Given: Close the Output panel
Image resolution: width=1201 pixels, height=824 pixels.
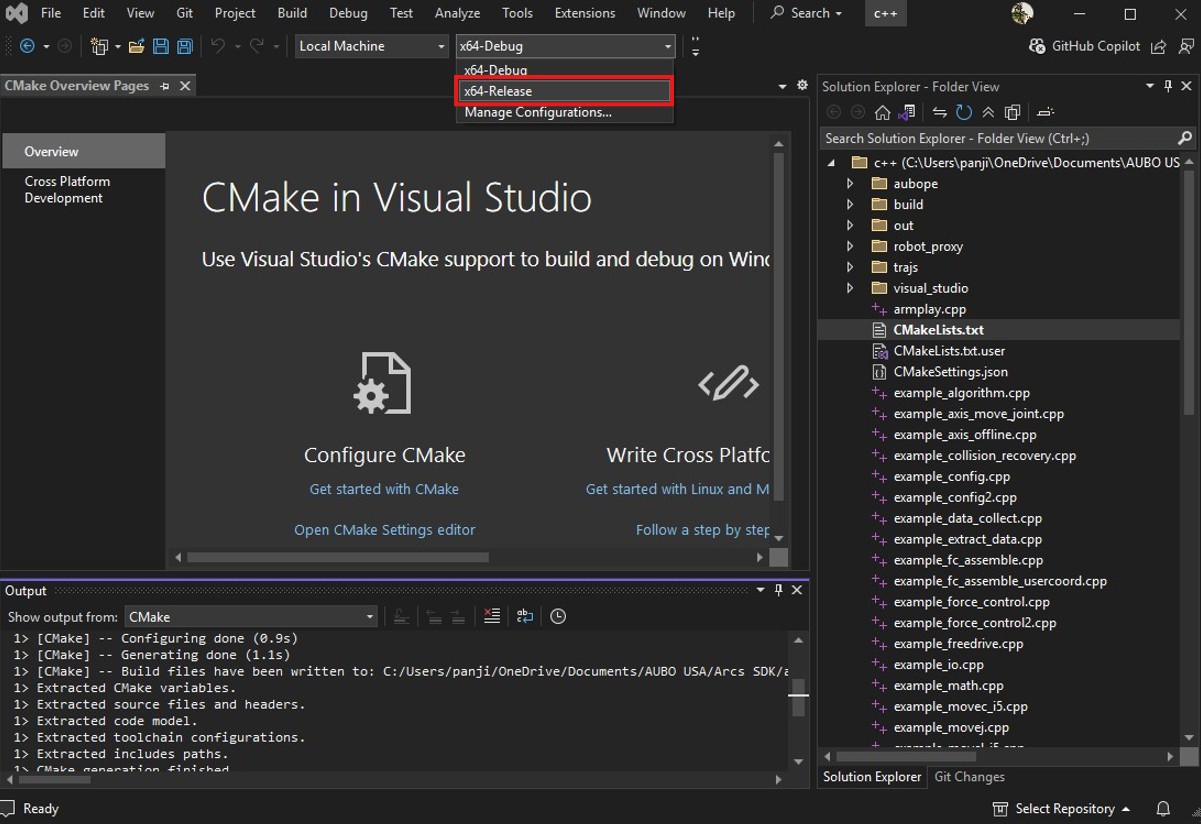Looking at the screenshot, I should coord(797,590).
